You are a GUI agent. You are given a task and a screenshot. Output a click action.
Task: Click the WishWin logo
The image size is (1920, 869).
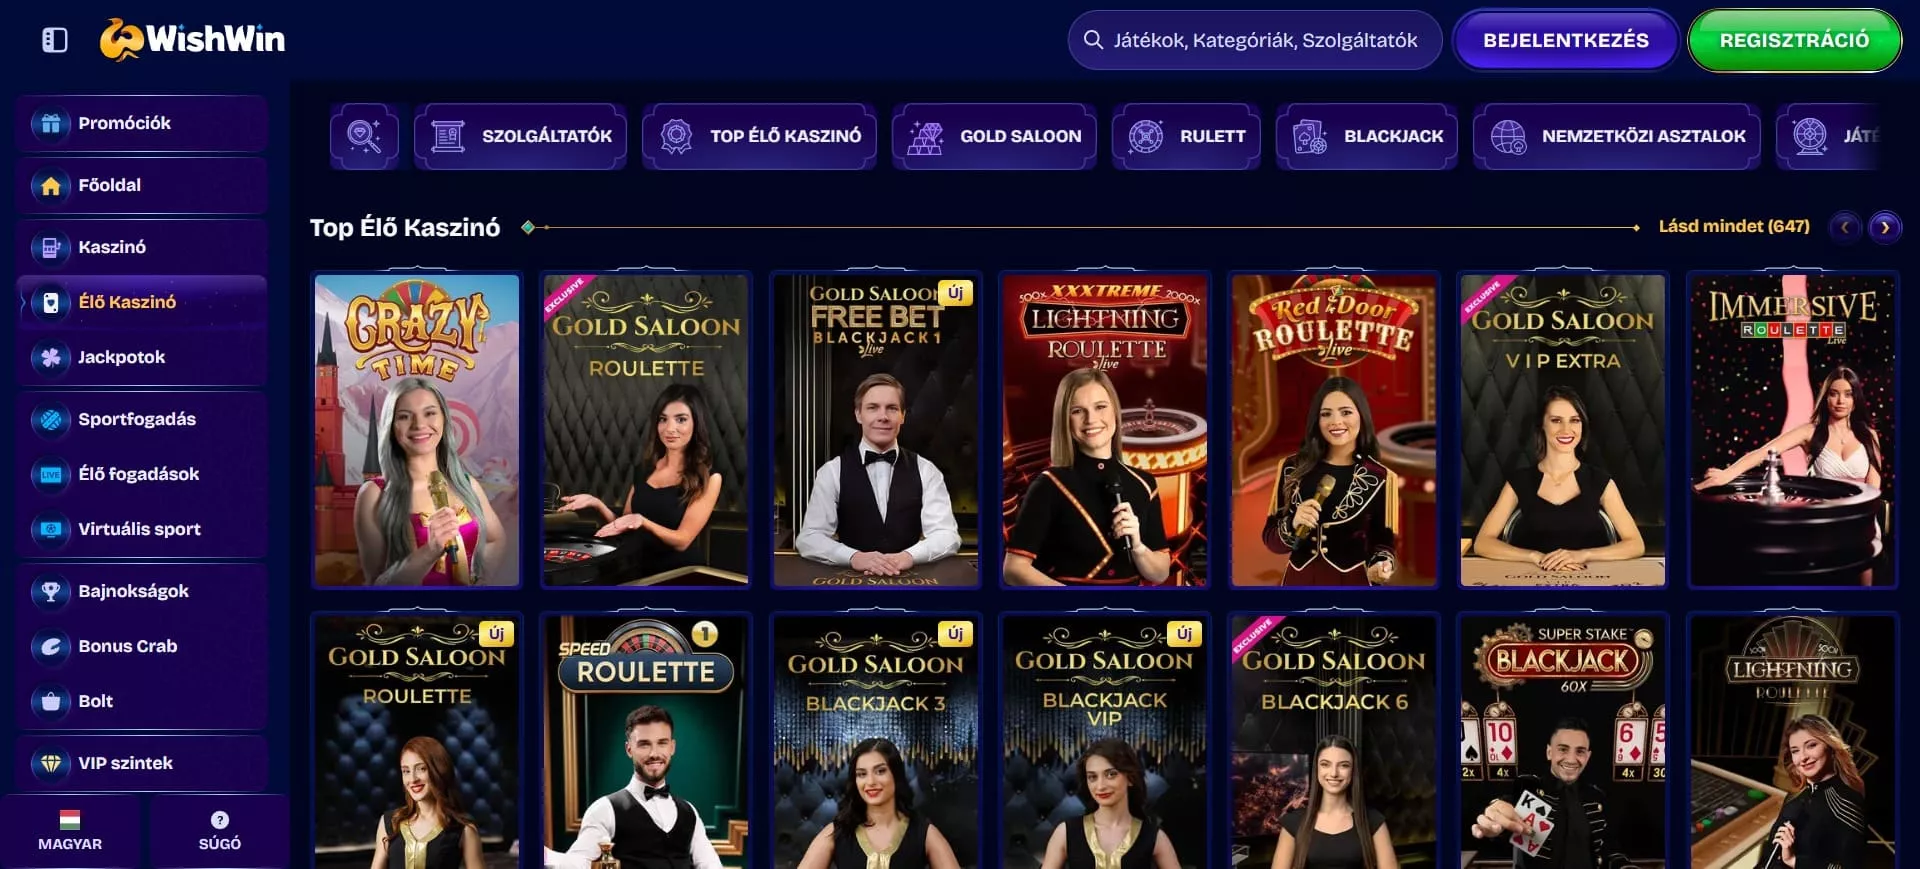[192, 40]
